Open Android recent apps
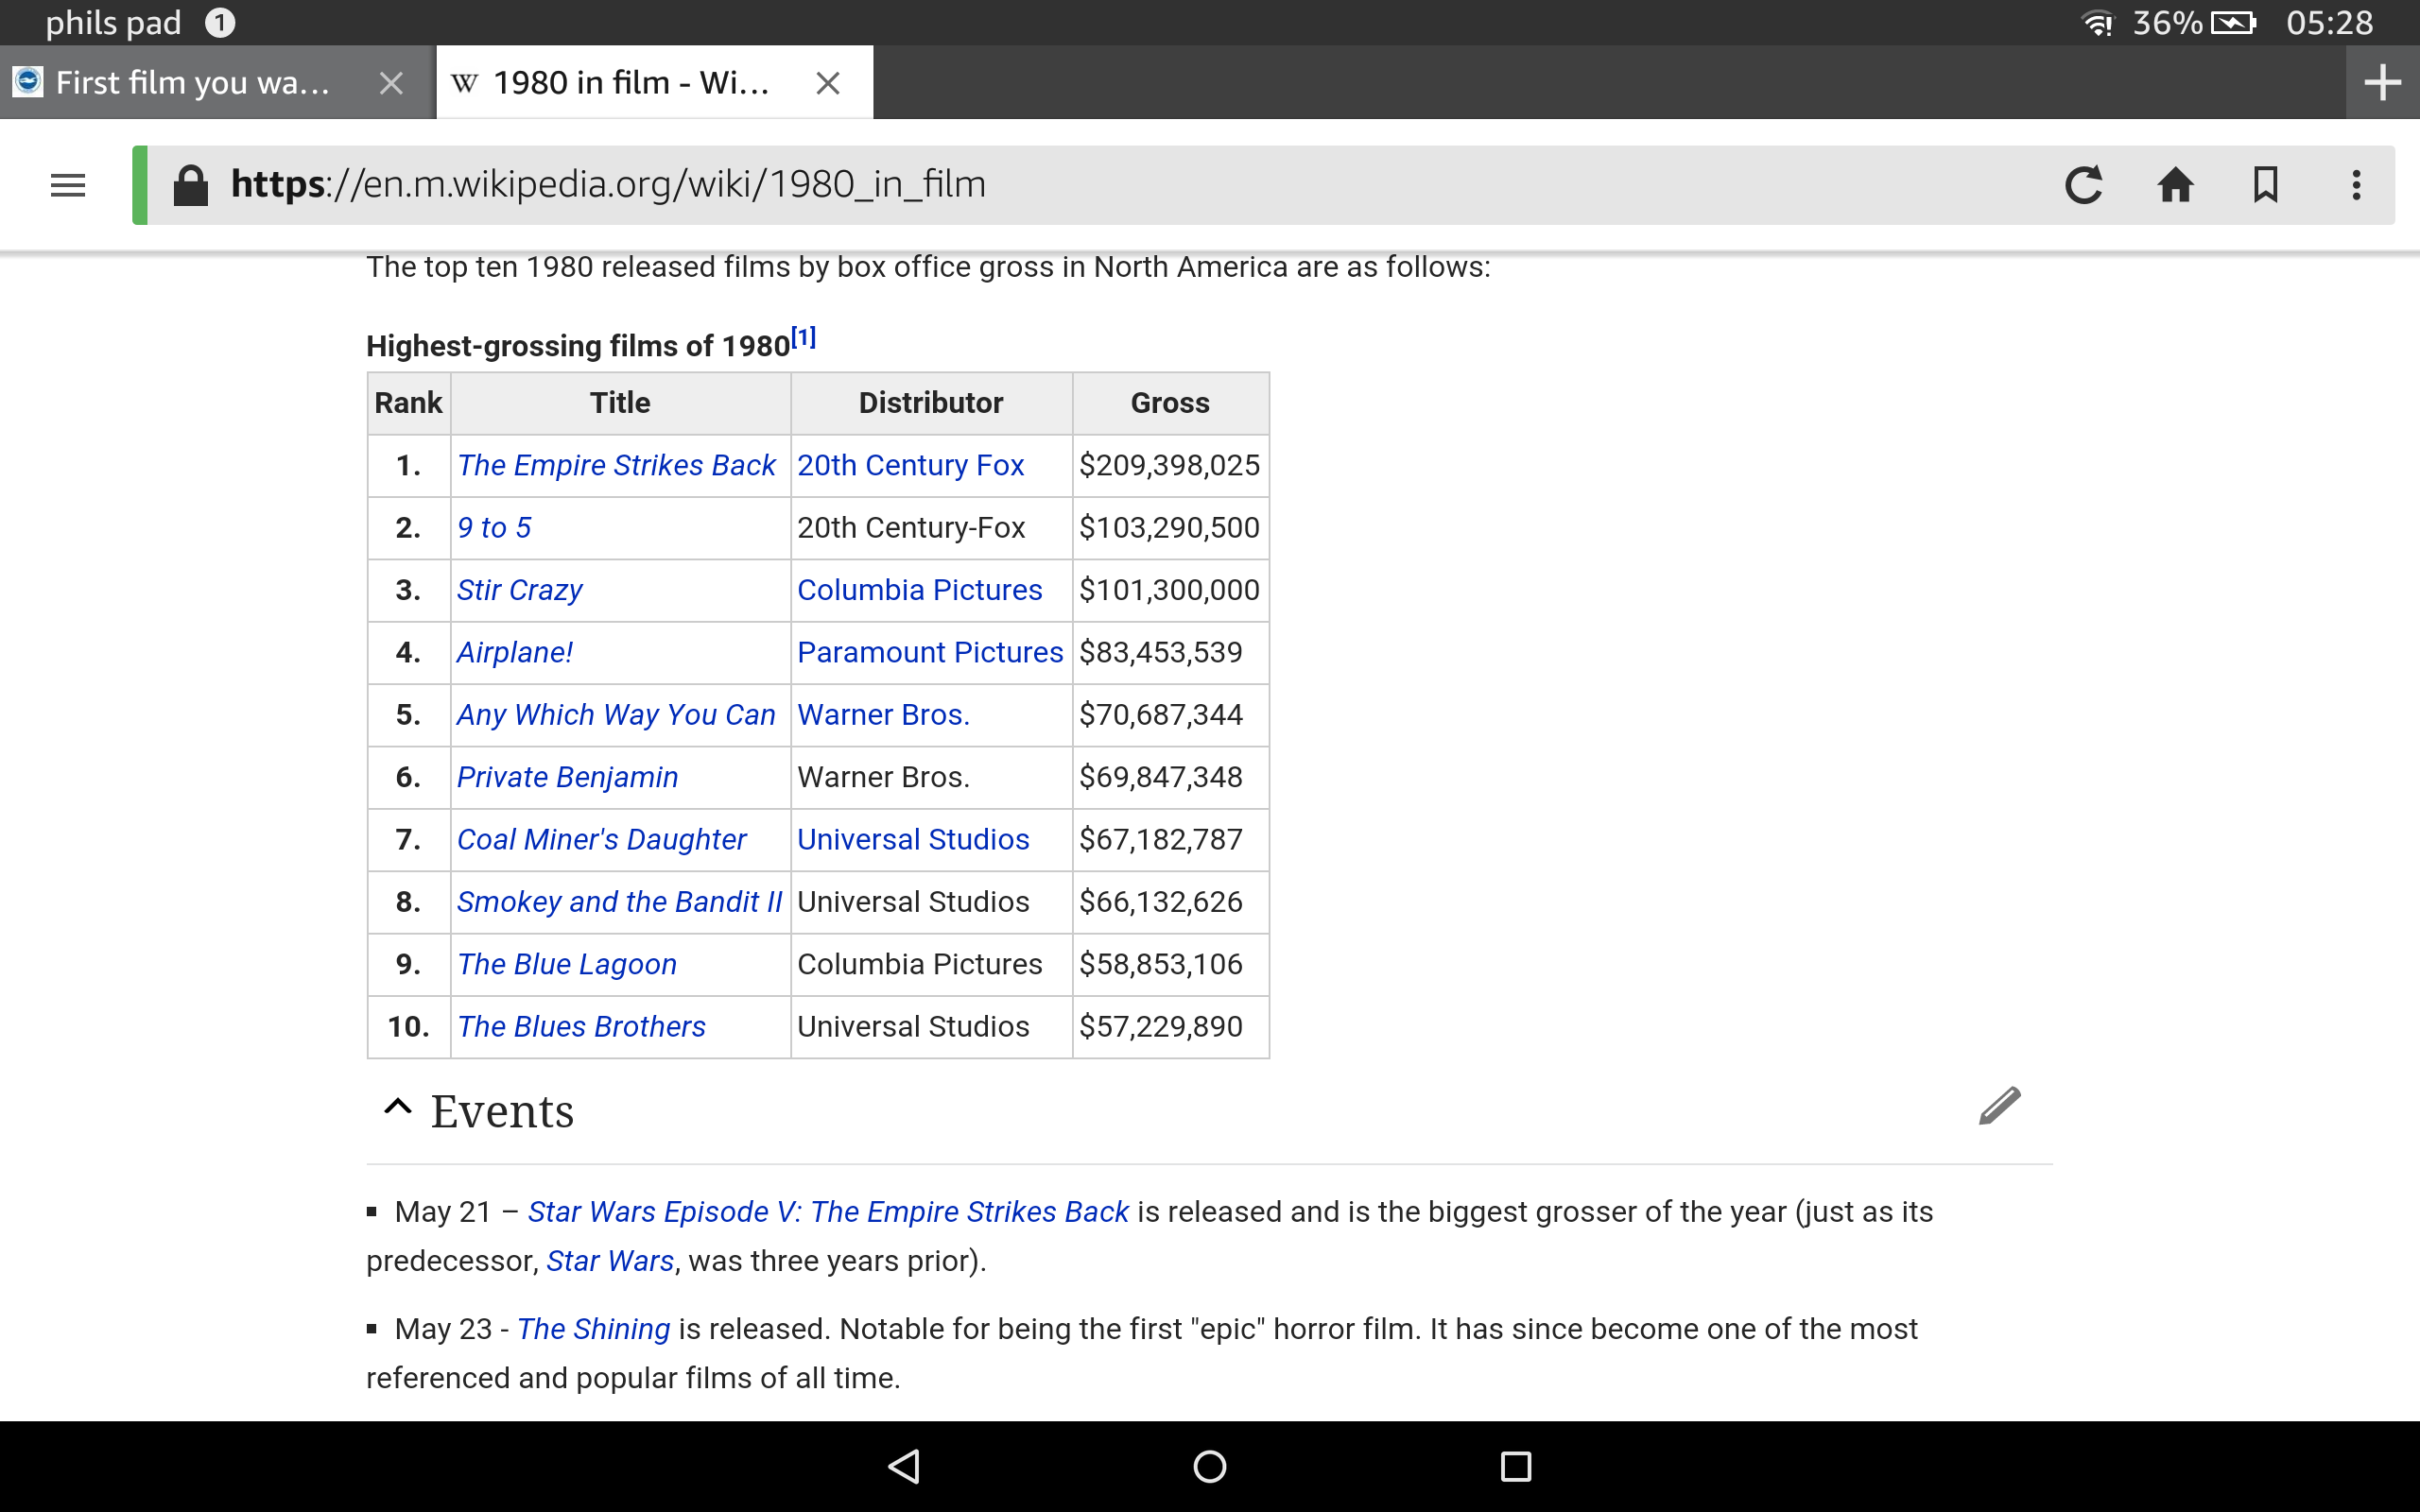This screenshot has width=2420, height=1512. point(1516,1466)
